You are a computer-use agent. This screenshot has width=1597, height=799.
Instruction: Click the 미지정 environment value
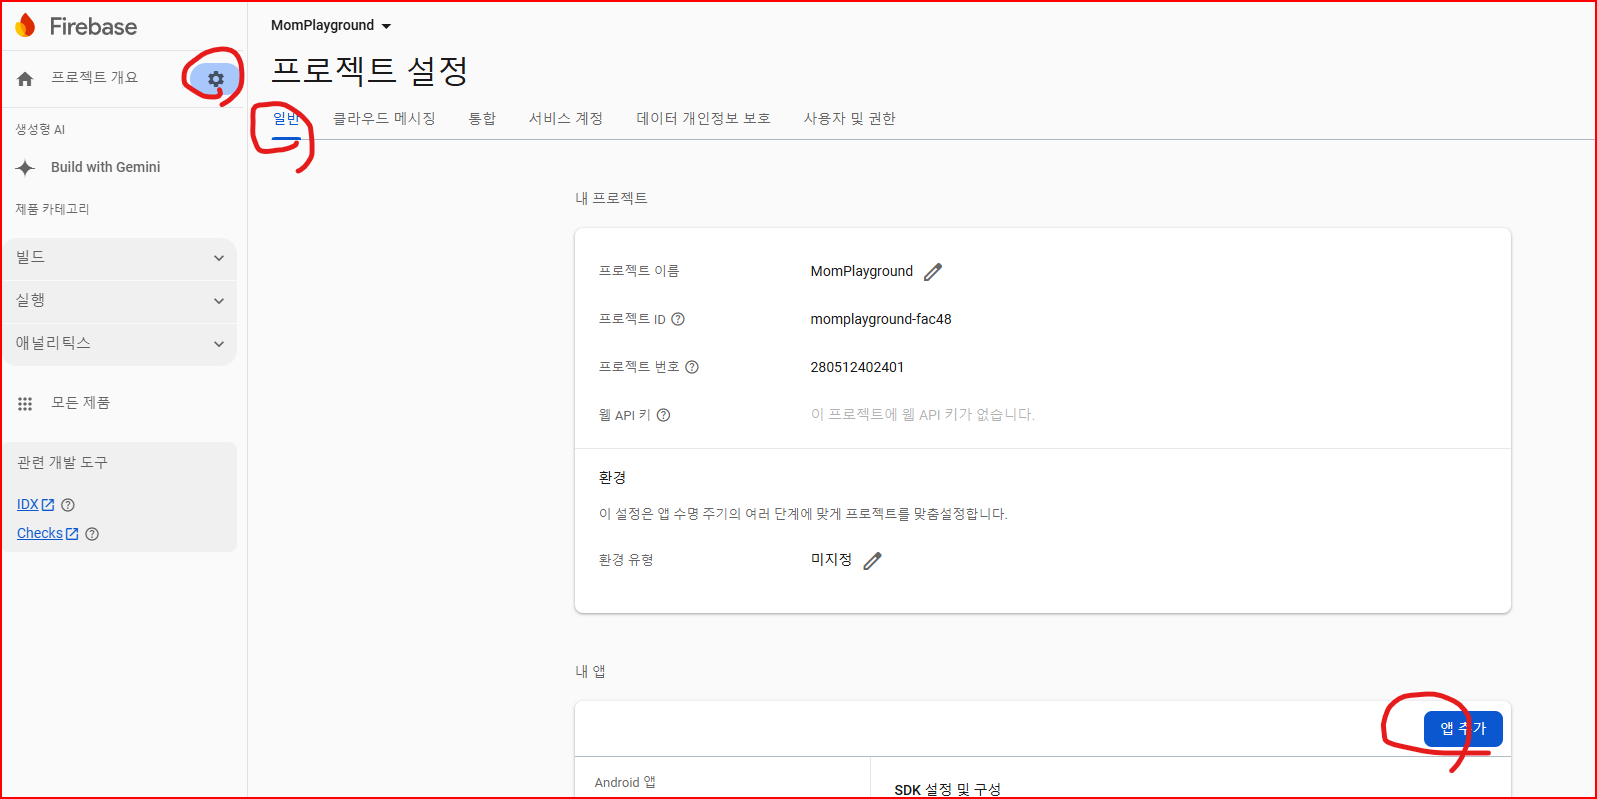(831, 560)
